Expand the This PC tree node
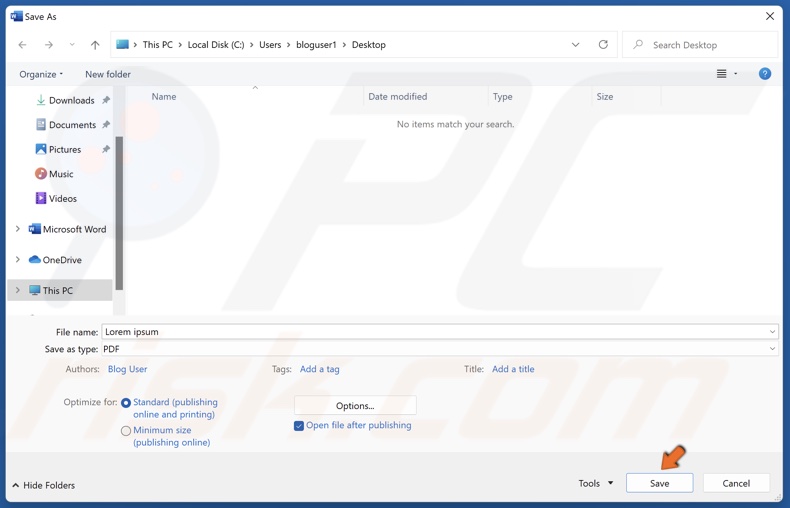The image size is (790, 508). pyautogui.click(x=18, y=290)
